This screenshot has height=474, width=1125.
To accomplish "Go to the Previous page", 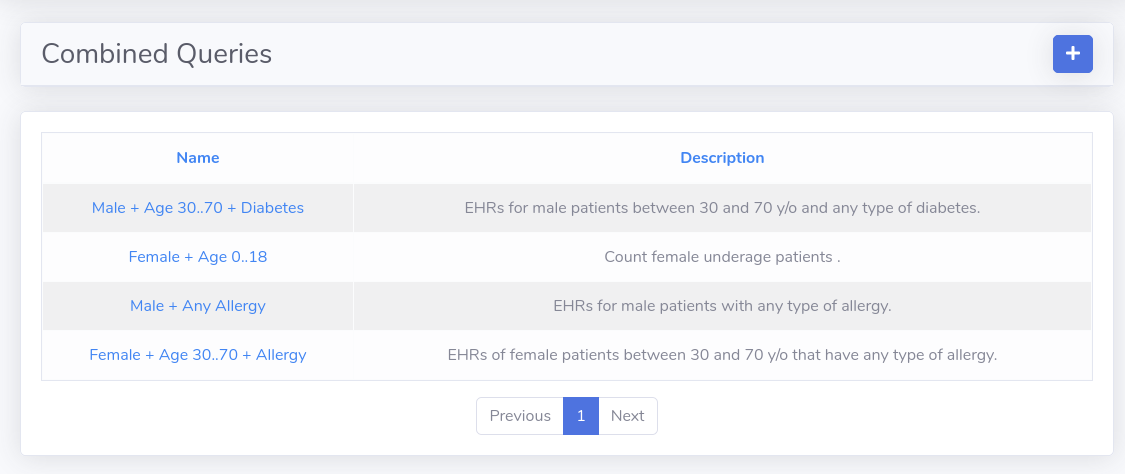I will (519, 416).
